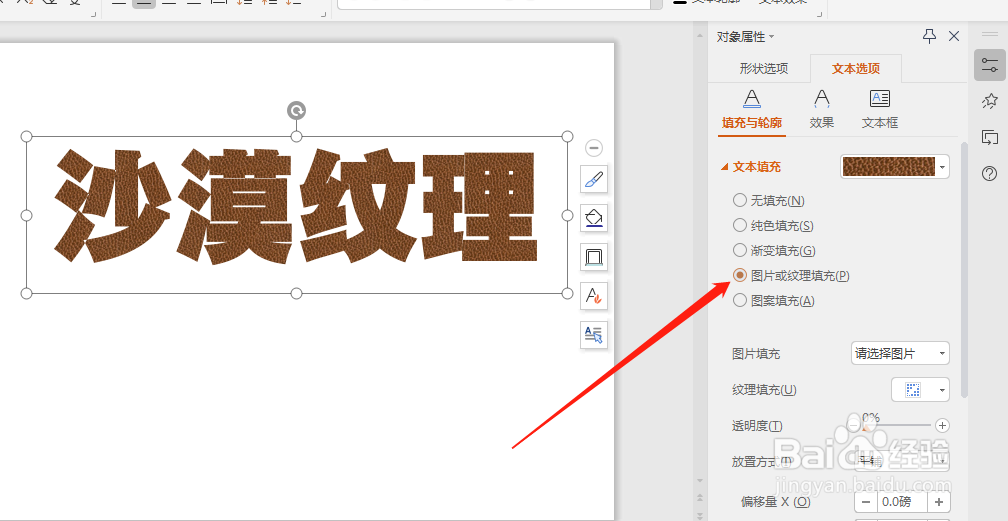Screen dimensions: 1008x521
Task: Click the 偏移量 X value field
Action: tap(903, 502)
